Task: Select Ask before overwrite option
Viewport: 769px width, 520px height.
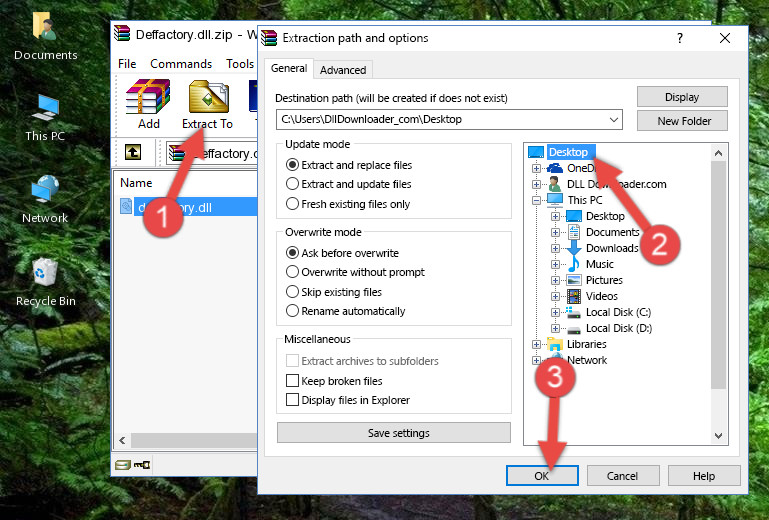Action: coord(292,253)
